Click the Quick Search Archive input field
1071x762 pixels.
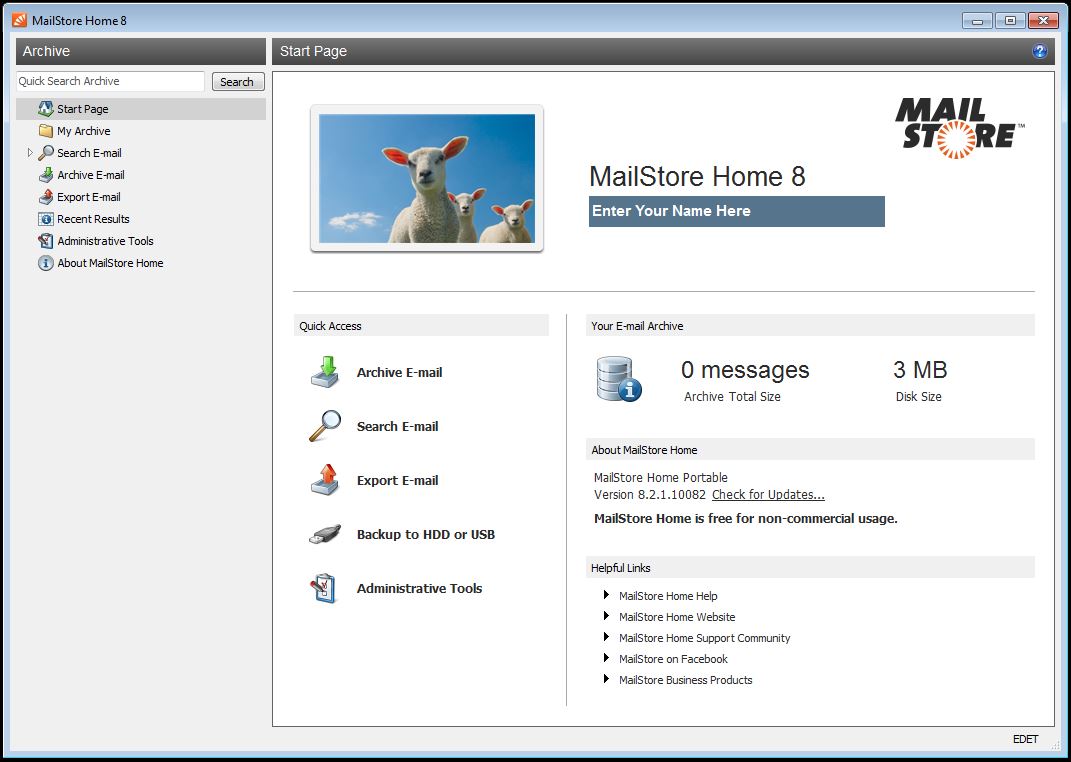pyautogui.click(x=110, y=81)
